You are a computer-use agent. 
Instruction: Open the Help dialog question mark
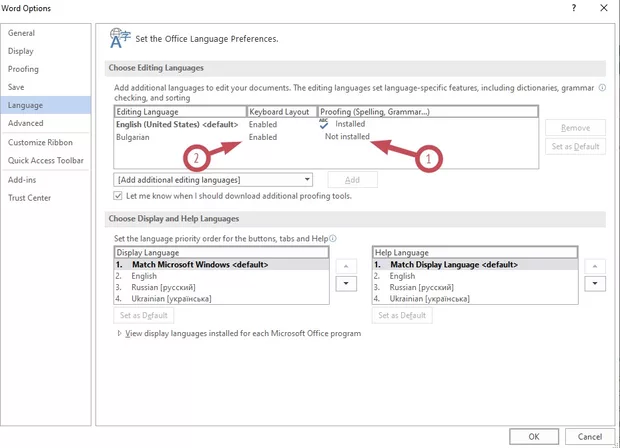[x=574, y=8]
